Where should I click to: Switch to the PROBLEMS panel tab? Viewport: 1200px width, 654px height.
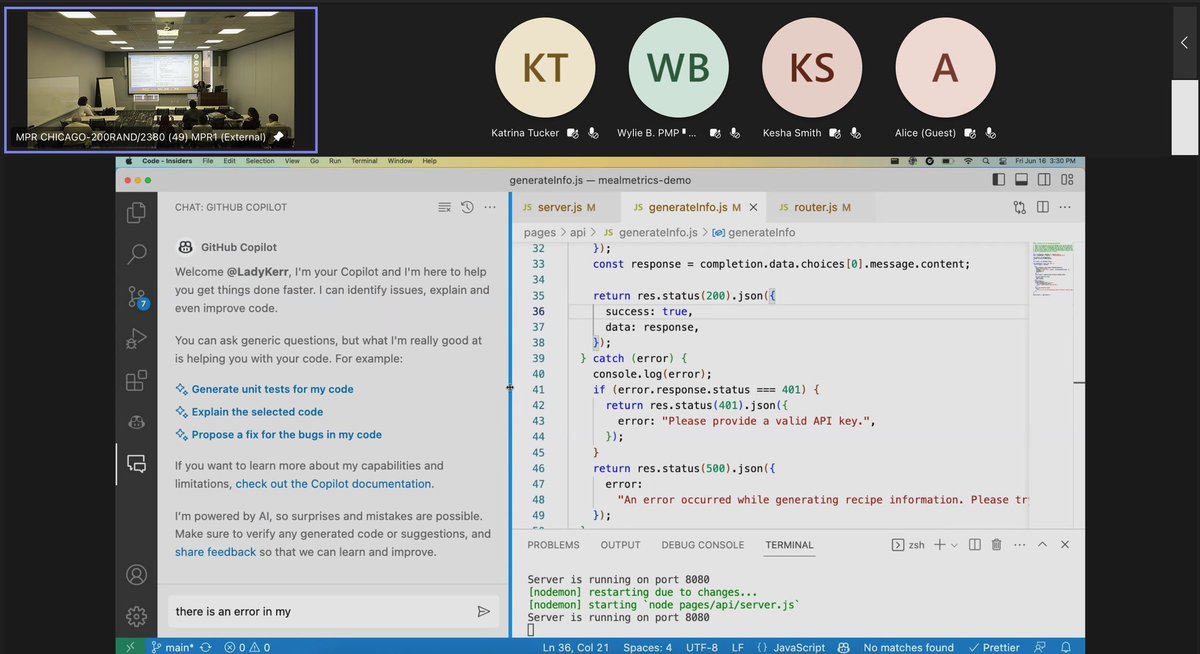[553, 545]
